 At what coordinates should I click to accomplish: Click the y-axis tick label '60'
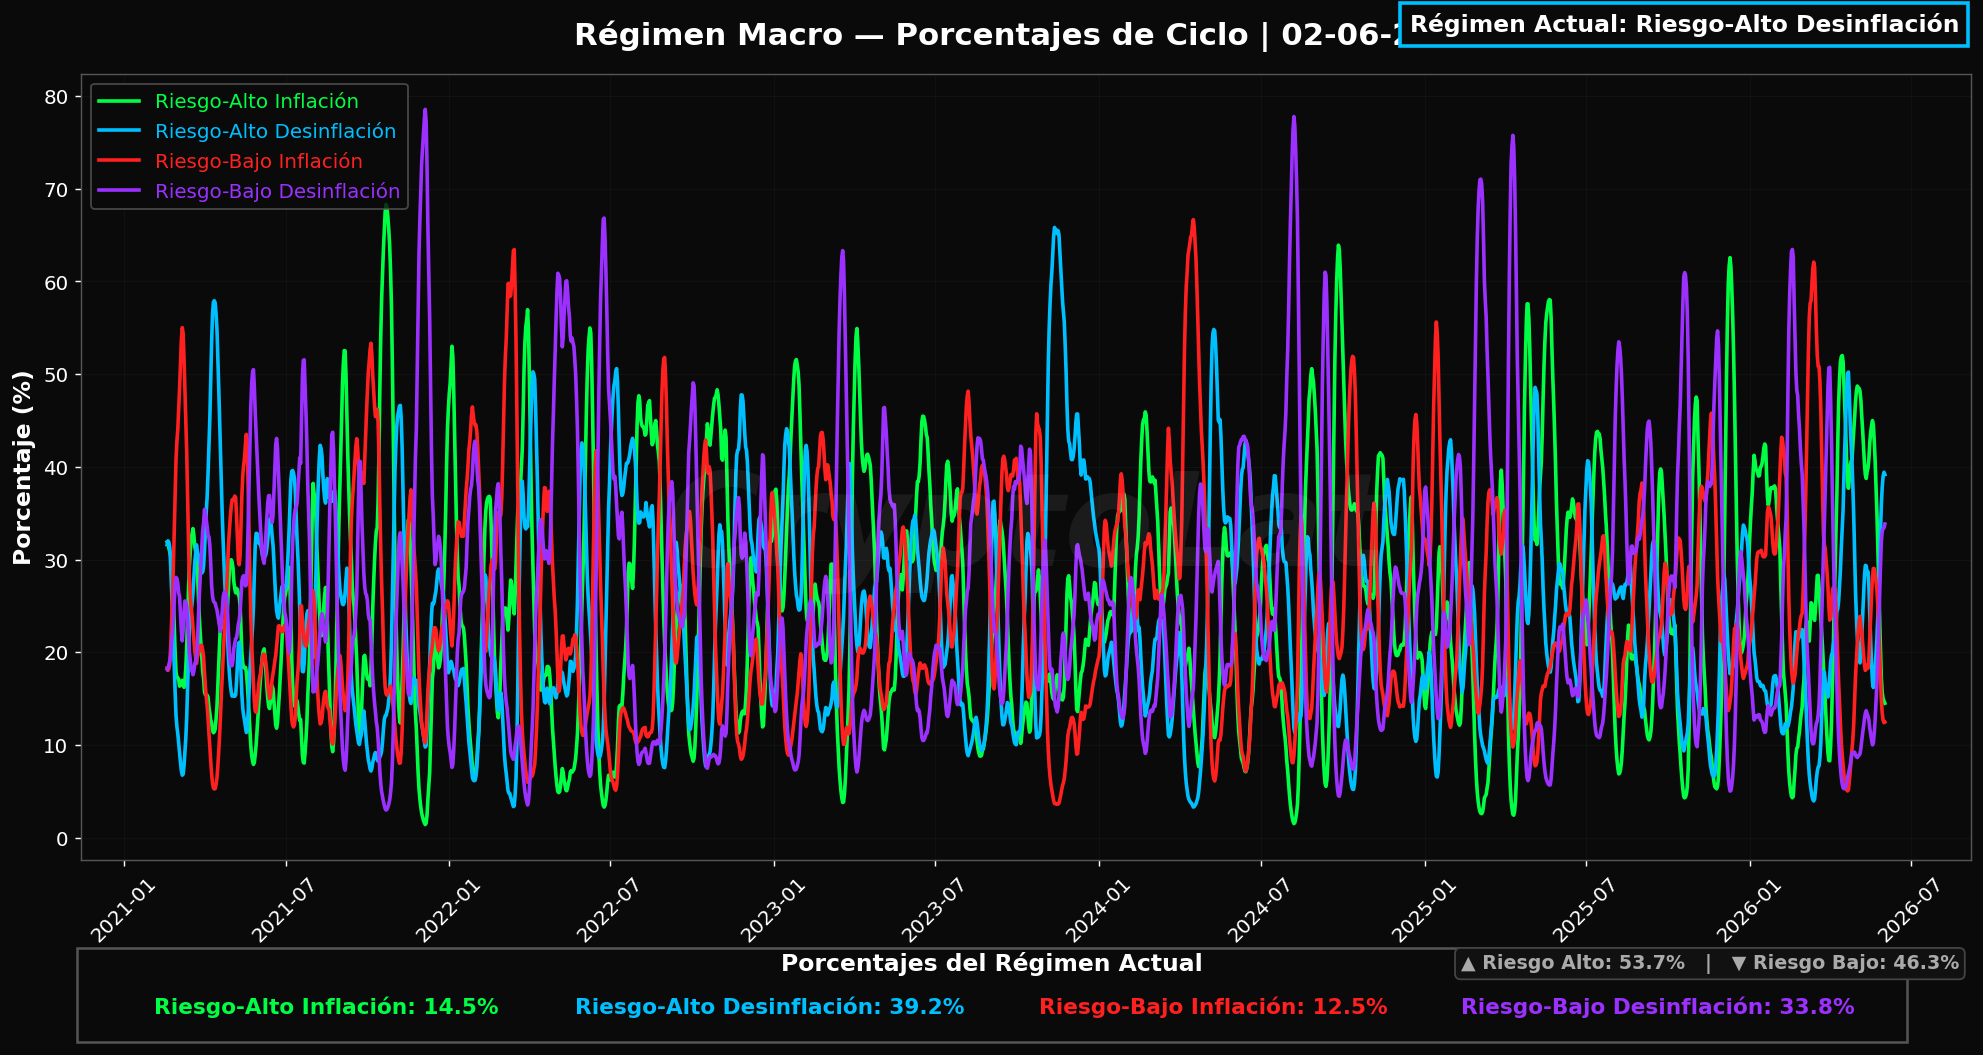(56, 283)
